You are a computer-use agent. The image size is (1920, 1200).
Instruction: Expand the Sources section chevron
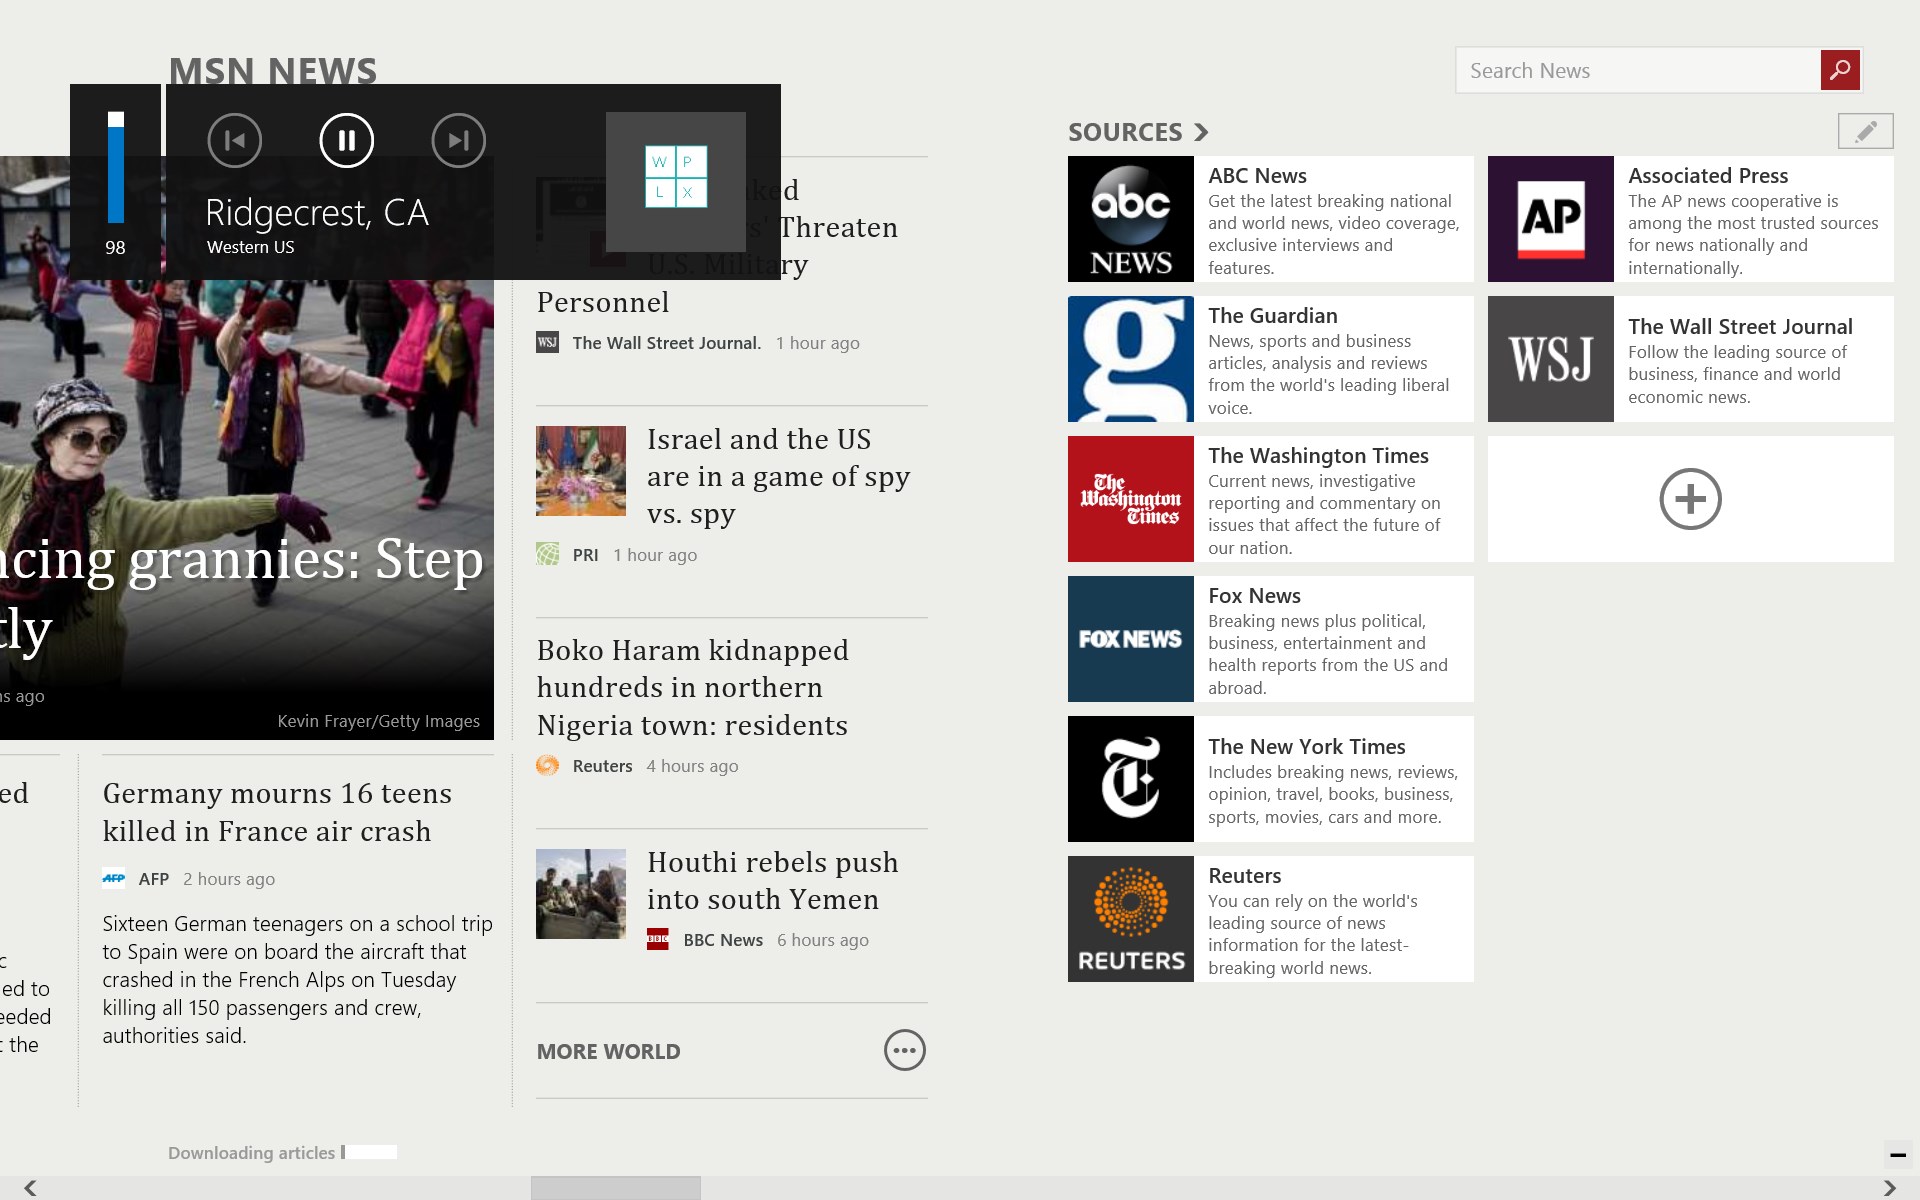pos(1201,132)
